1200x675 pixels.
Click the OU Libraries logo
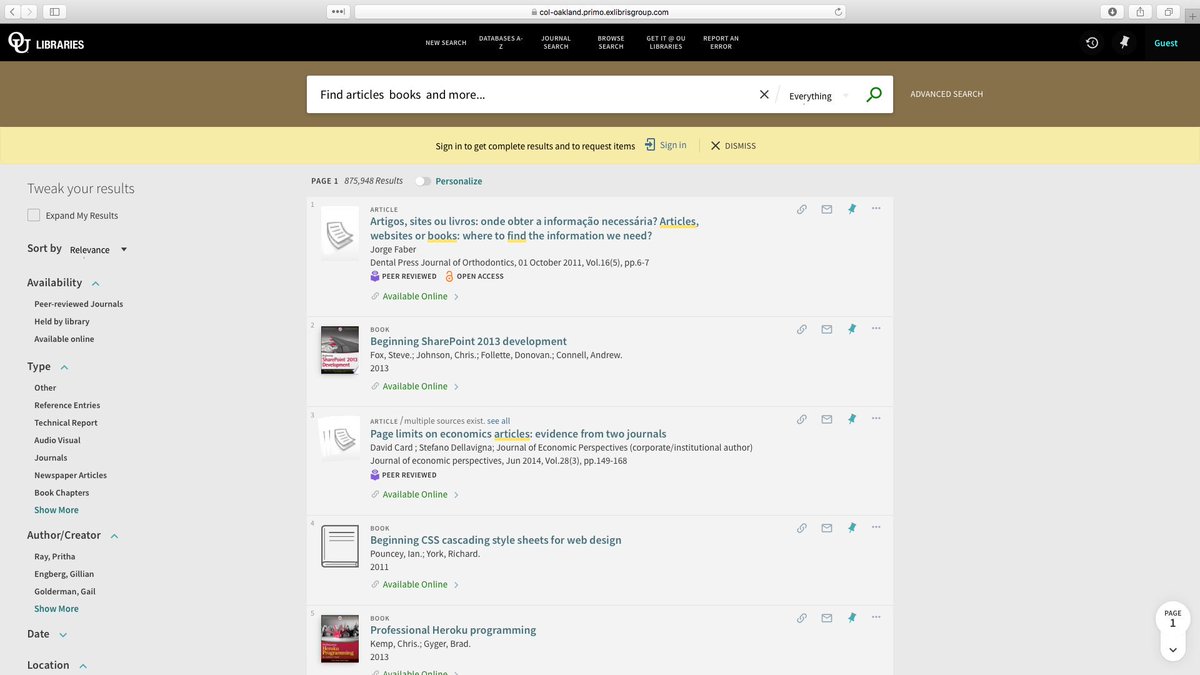tap(46, 43)
